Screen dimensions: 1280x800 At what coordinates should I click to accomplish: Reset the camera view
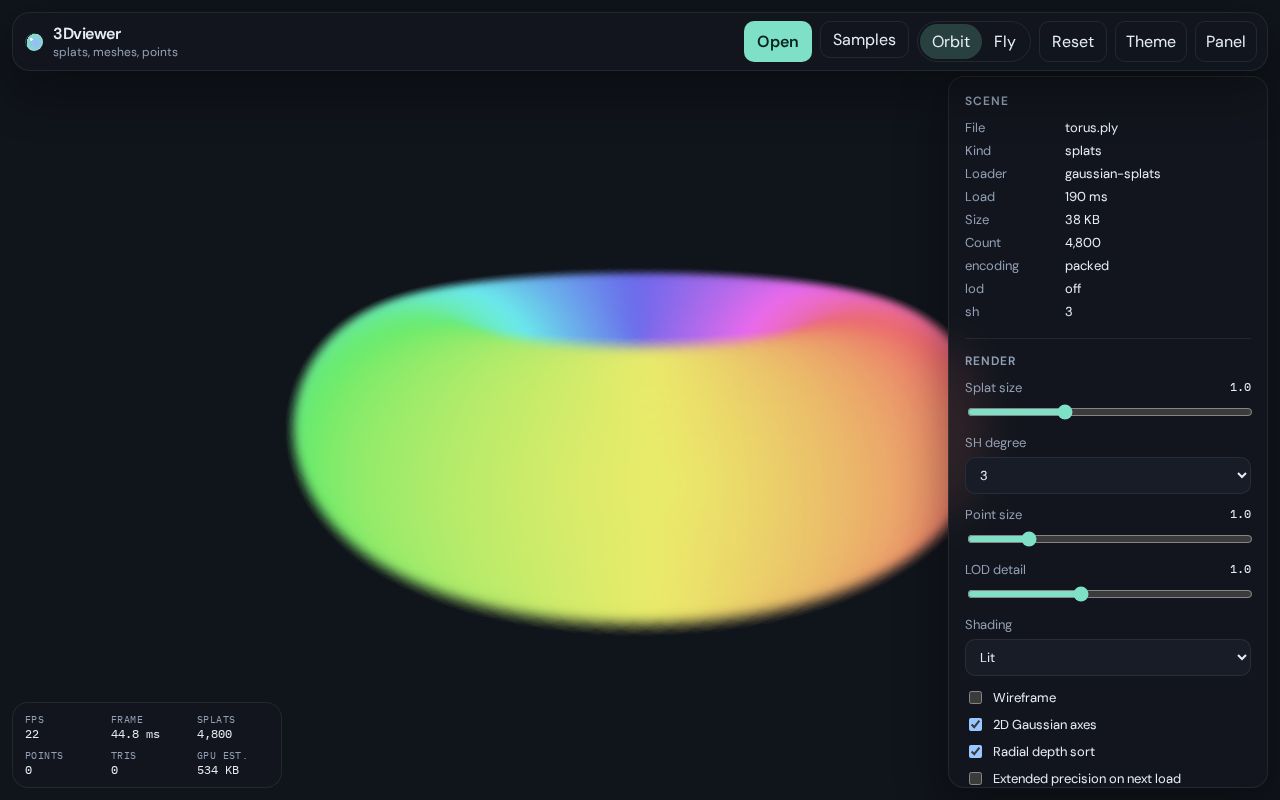[x=1073, y=42]
